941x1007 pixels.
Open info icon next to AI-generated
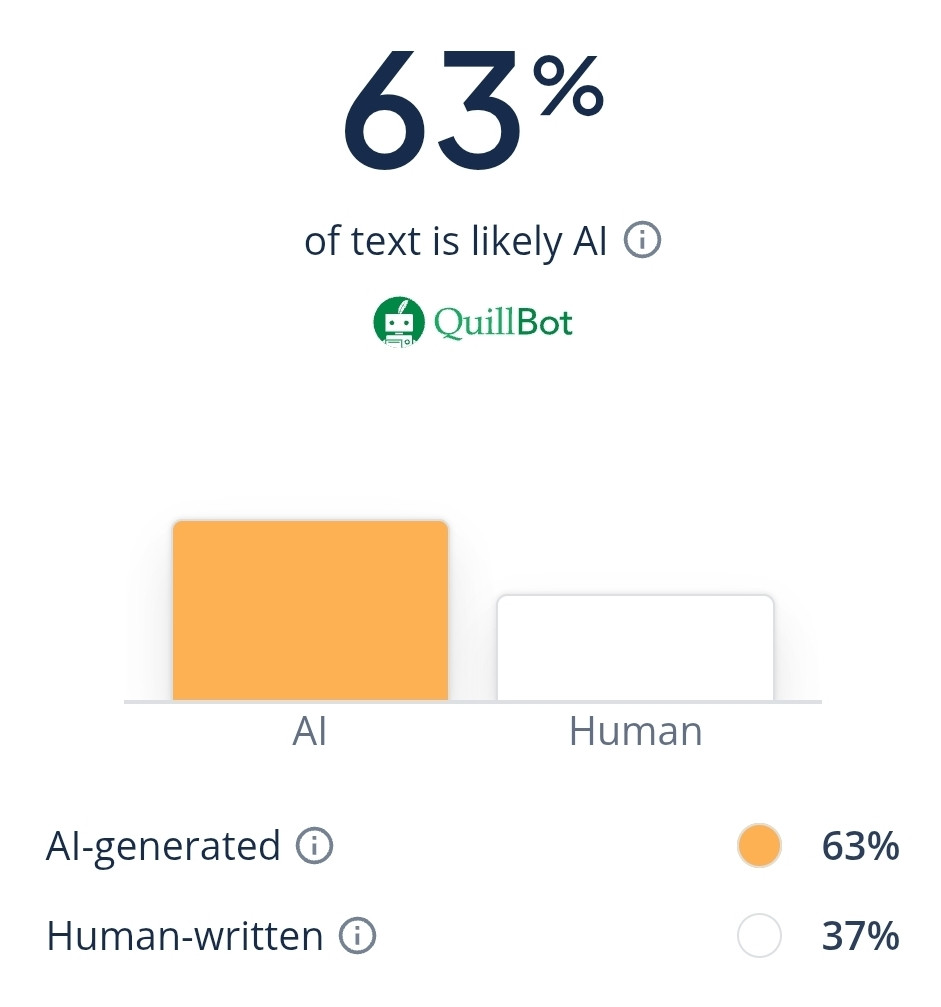pyautogui.click(x=314, y=845)
